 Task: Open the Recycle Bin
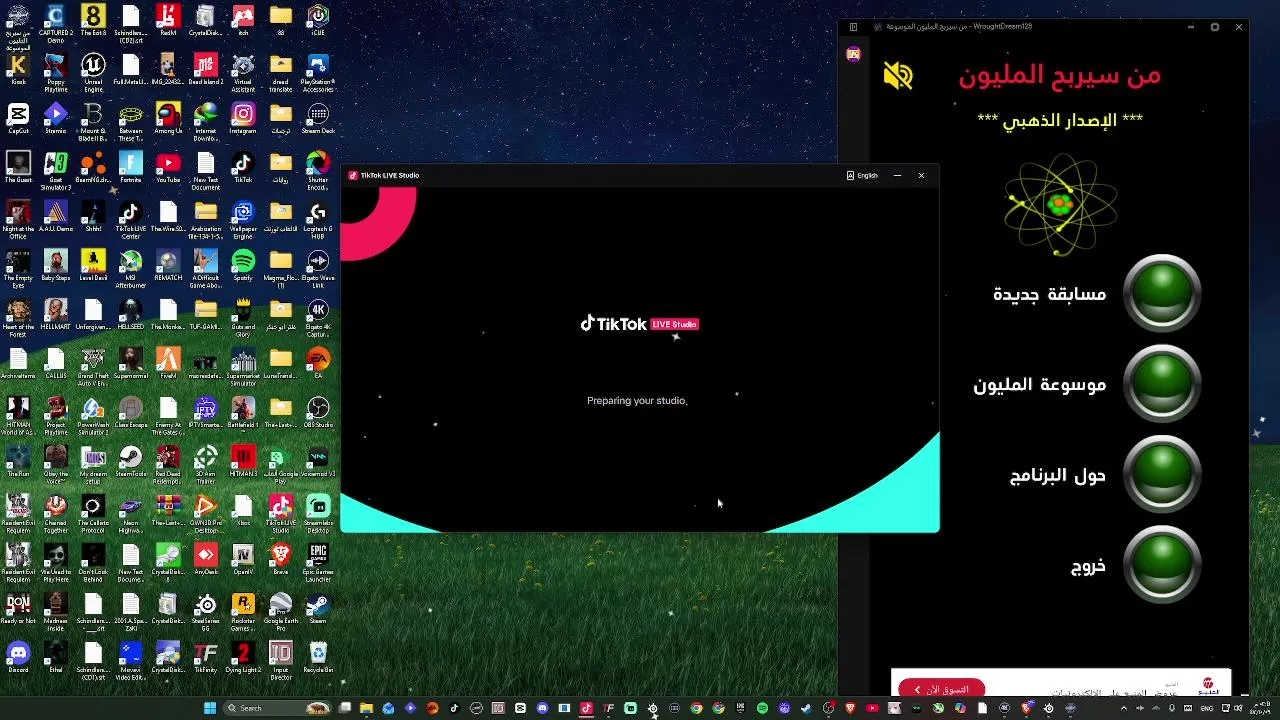point(318,656)
